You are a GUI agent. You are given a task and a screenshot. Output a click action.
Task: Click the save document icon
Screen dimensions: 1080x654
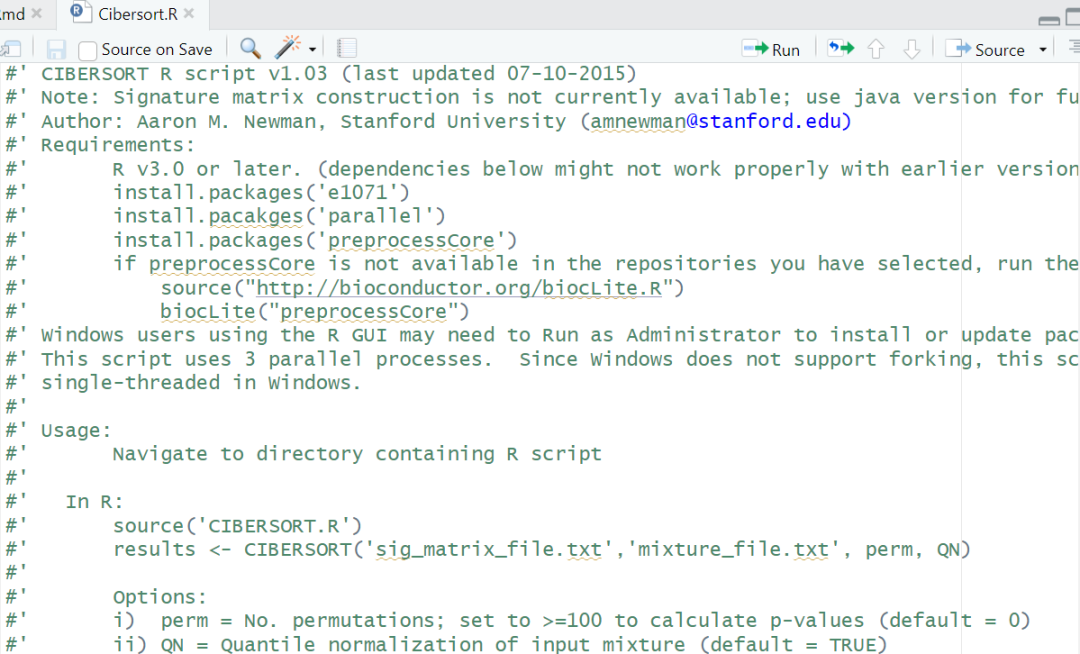[x=56, y=49]
